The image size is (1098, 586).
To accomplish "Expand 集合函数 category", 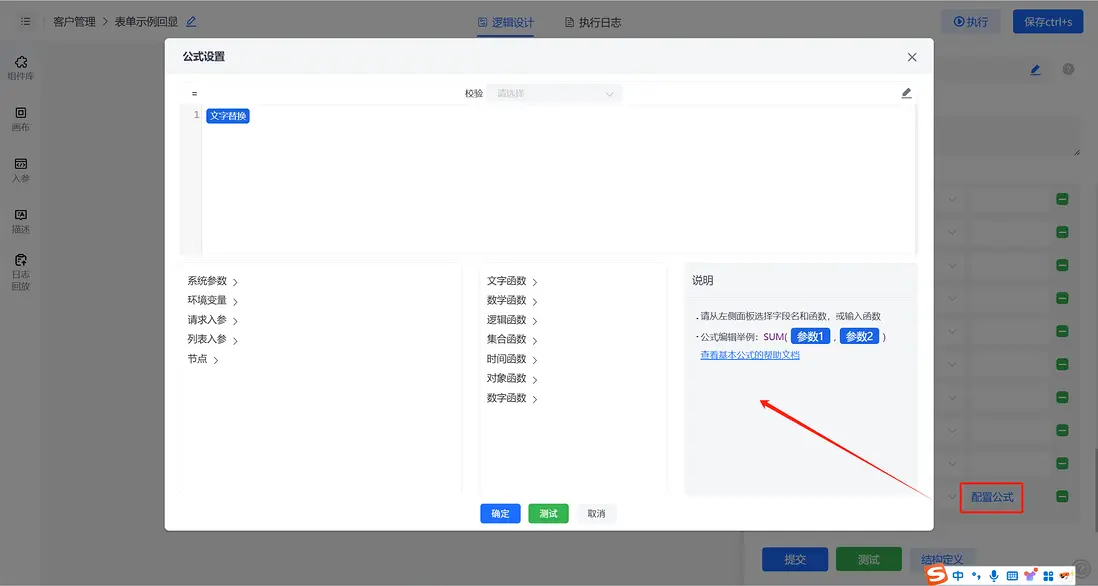I will (x=512, y=340).
